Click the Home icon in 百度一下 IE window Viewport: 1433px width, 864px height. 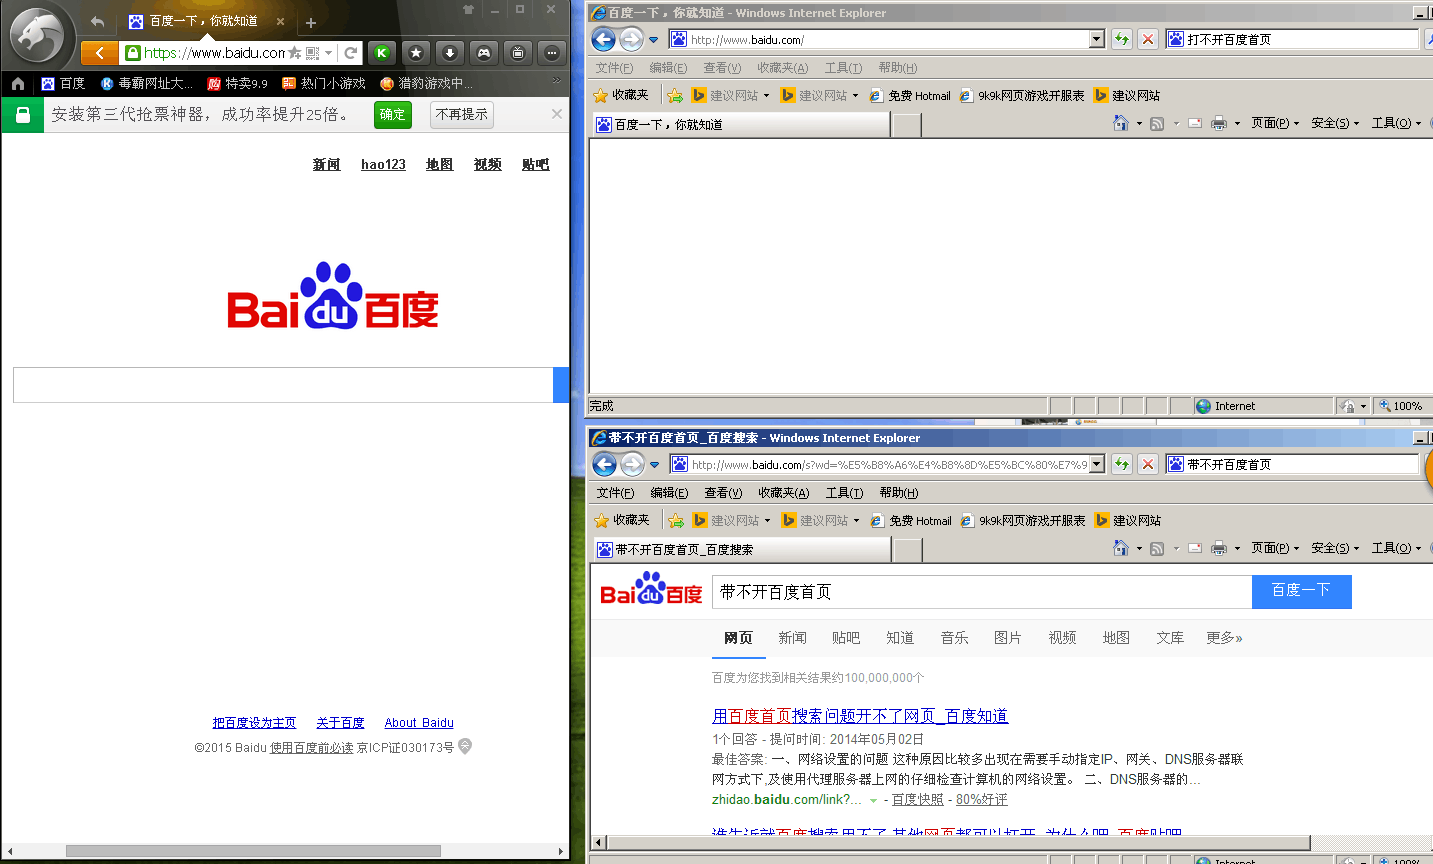tap(1121, 123)
